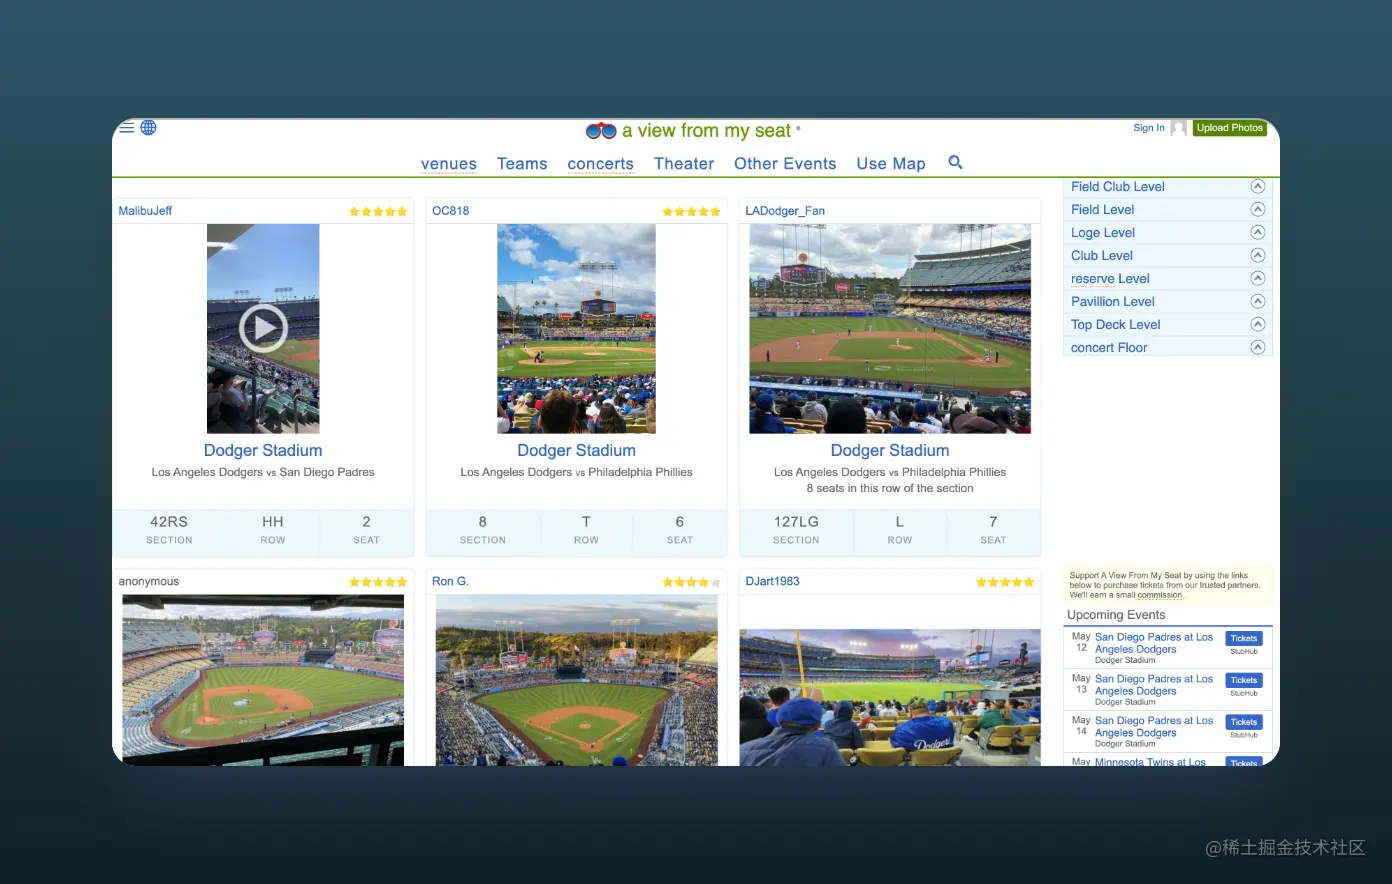This screenshot has height=884, width=1392.
Task: Open the Theater menu
Action: (x=684, y=164)
